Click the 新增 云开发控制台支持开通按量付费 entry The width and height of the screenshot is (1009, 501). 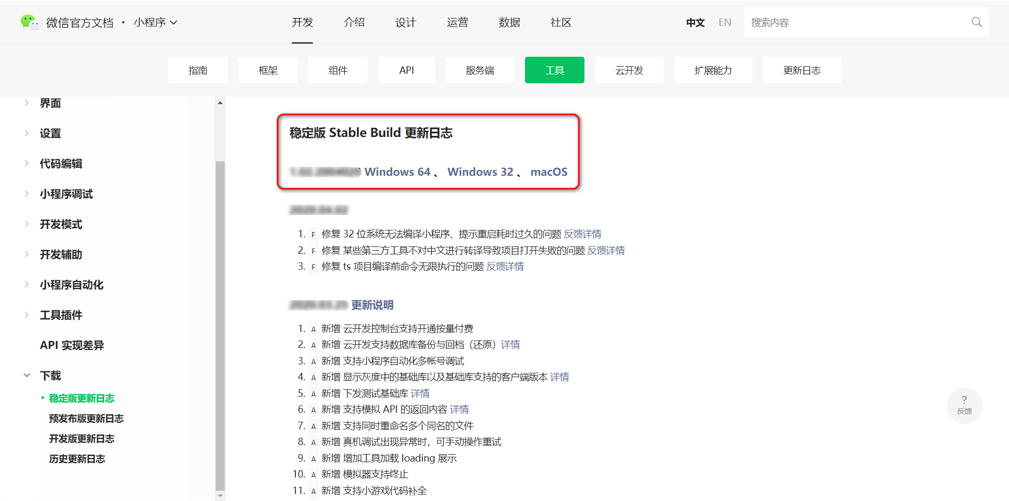(x=397, y=328)
